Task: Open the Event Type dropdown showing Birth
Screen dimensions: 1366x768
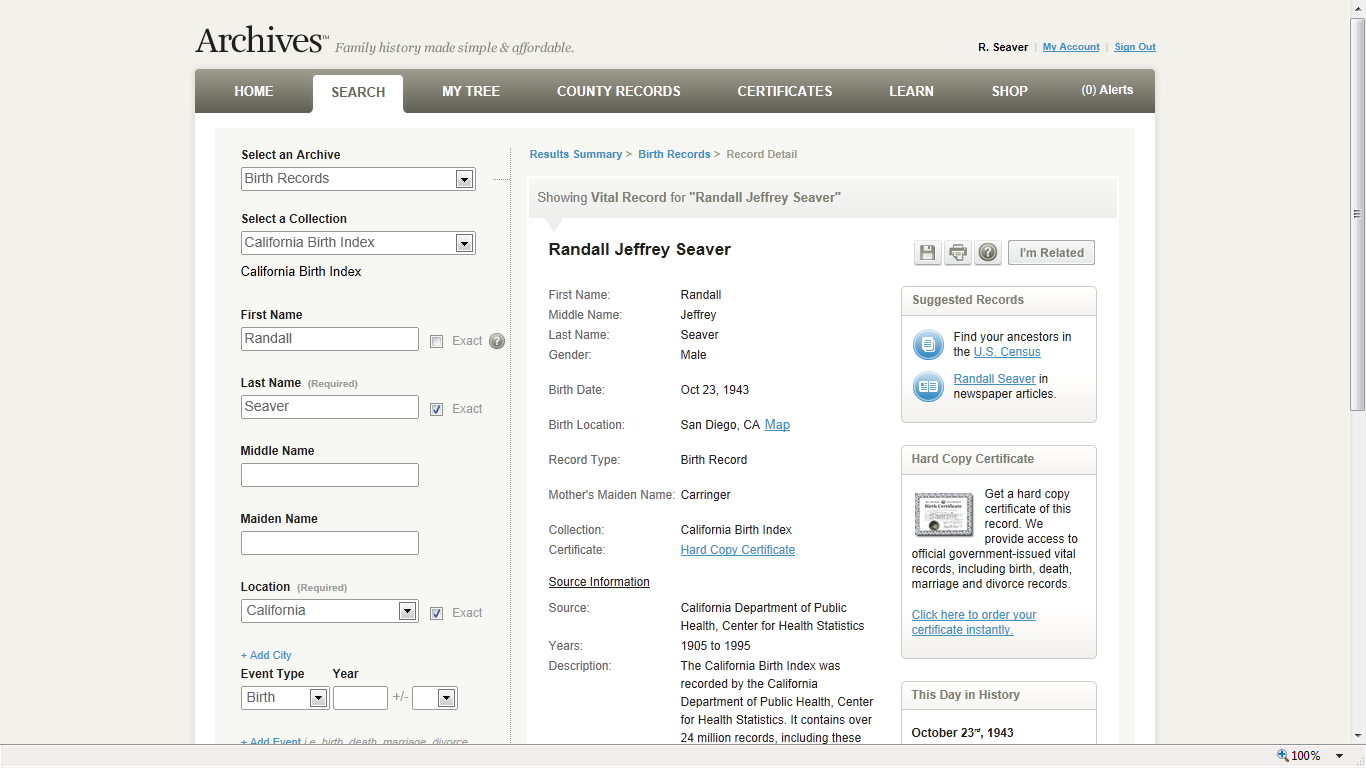Action: pos(285,698)
